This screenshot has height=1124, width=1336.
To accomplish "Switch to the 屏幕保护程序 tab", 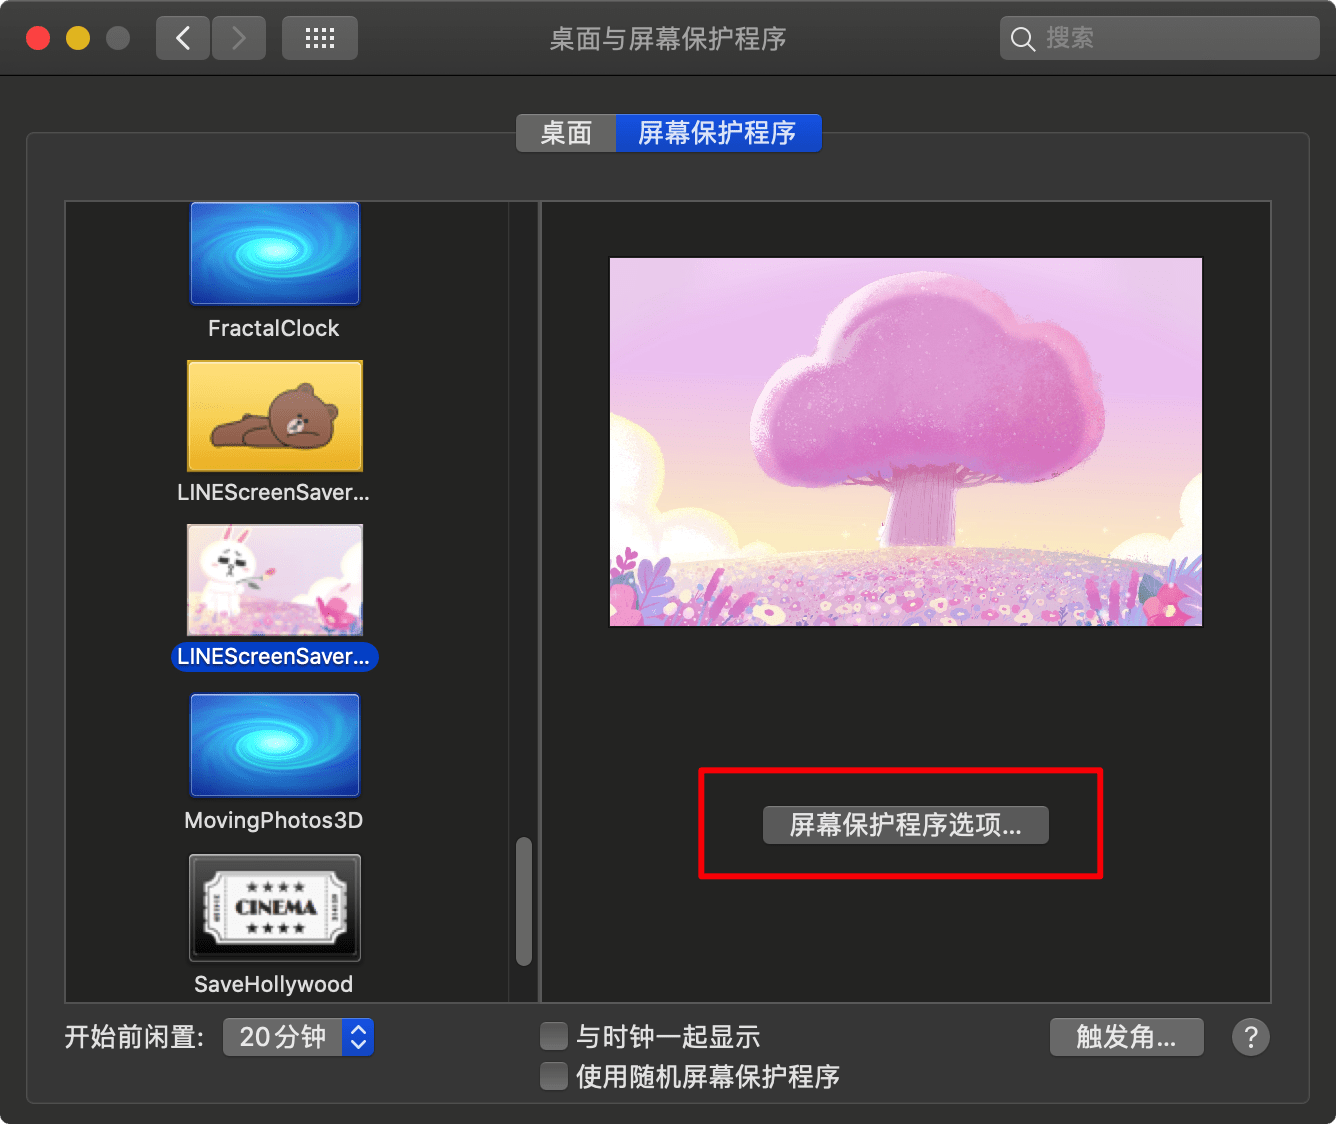I will (x=717, y=133).
